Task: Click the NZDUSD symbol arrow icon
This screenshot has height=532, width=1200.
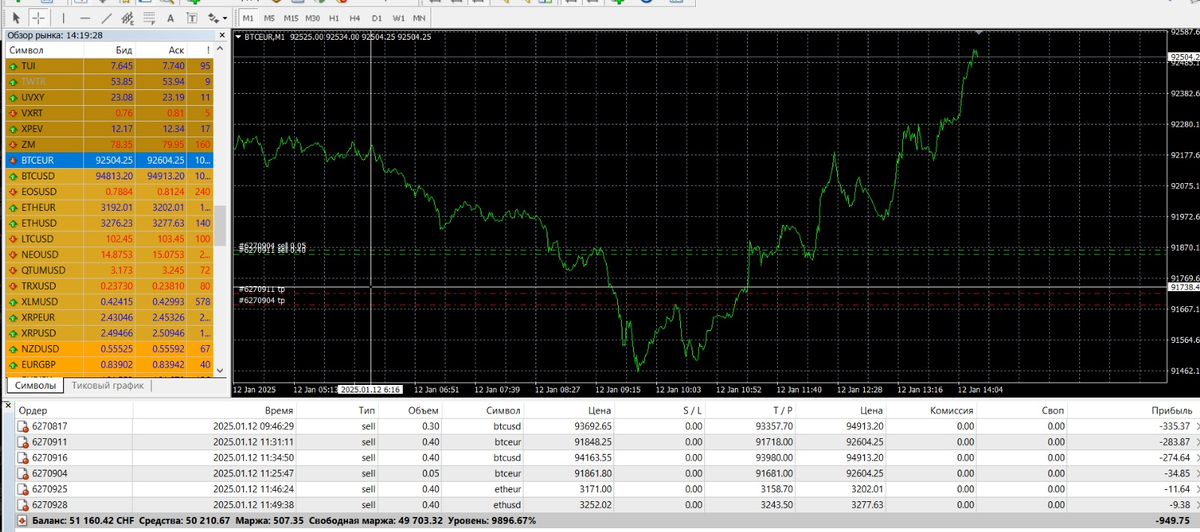Action: tap(13, 349)
